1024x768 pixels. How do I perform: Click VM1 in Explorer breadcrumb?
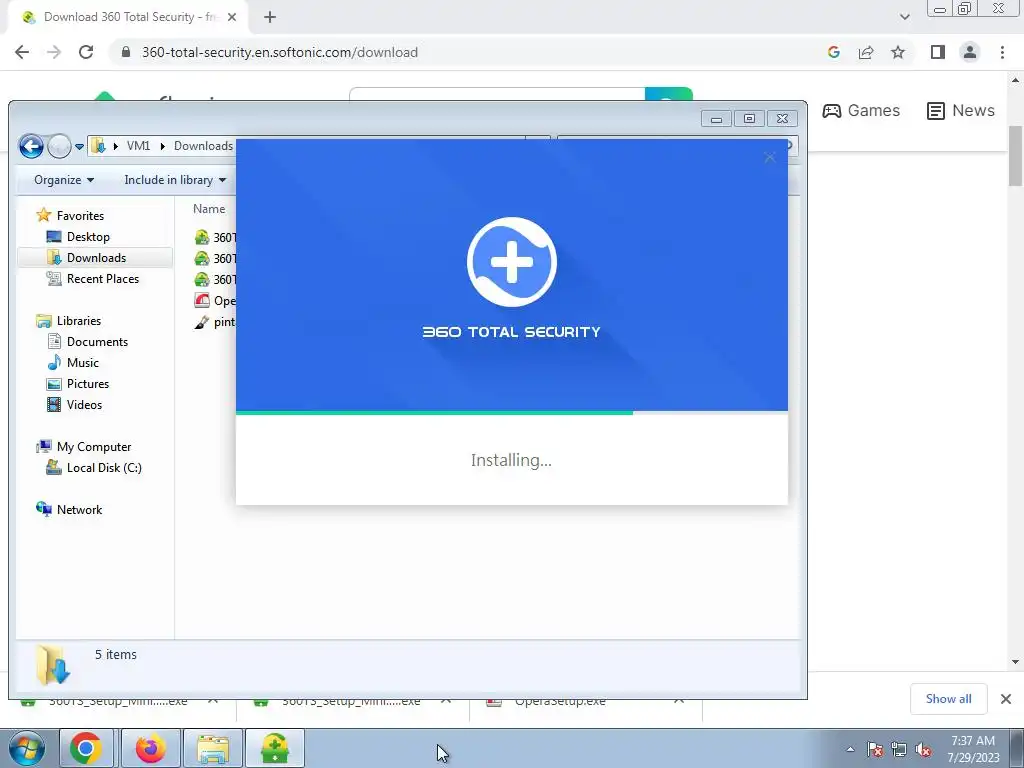pos(138,146)
